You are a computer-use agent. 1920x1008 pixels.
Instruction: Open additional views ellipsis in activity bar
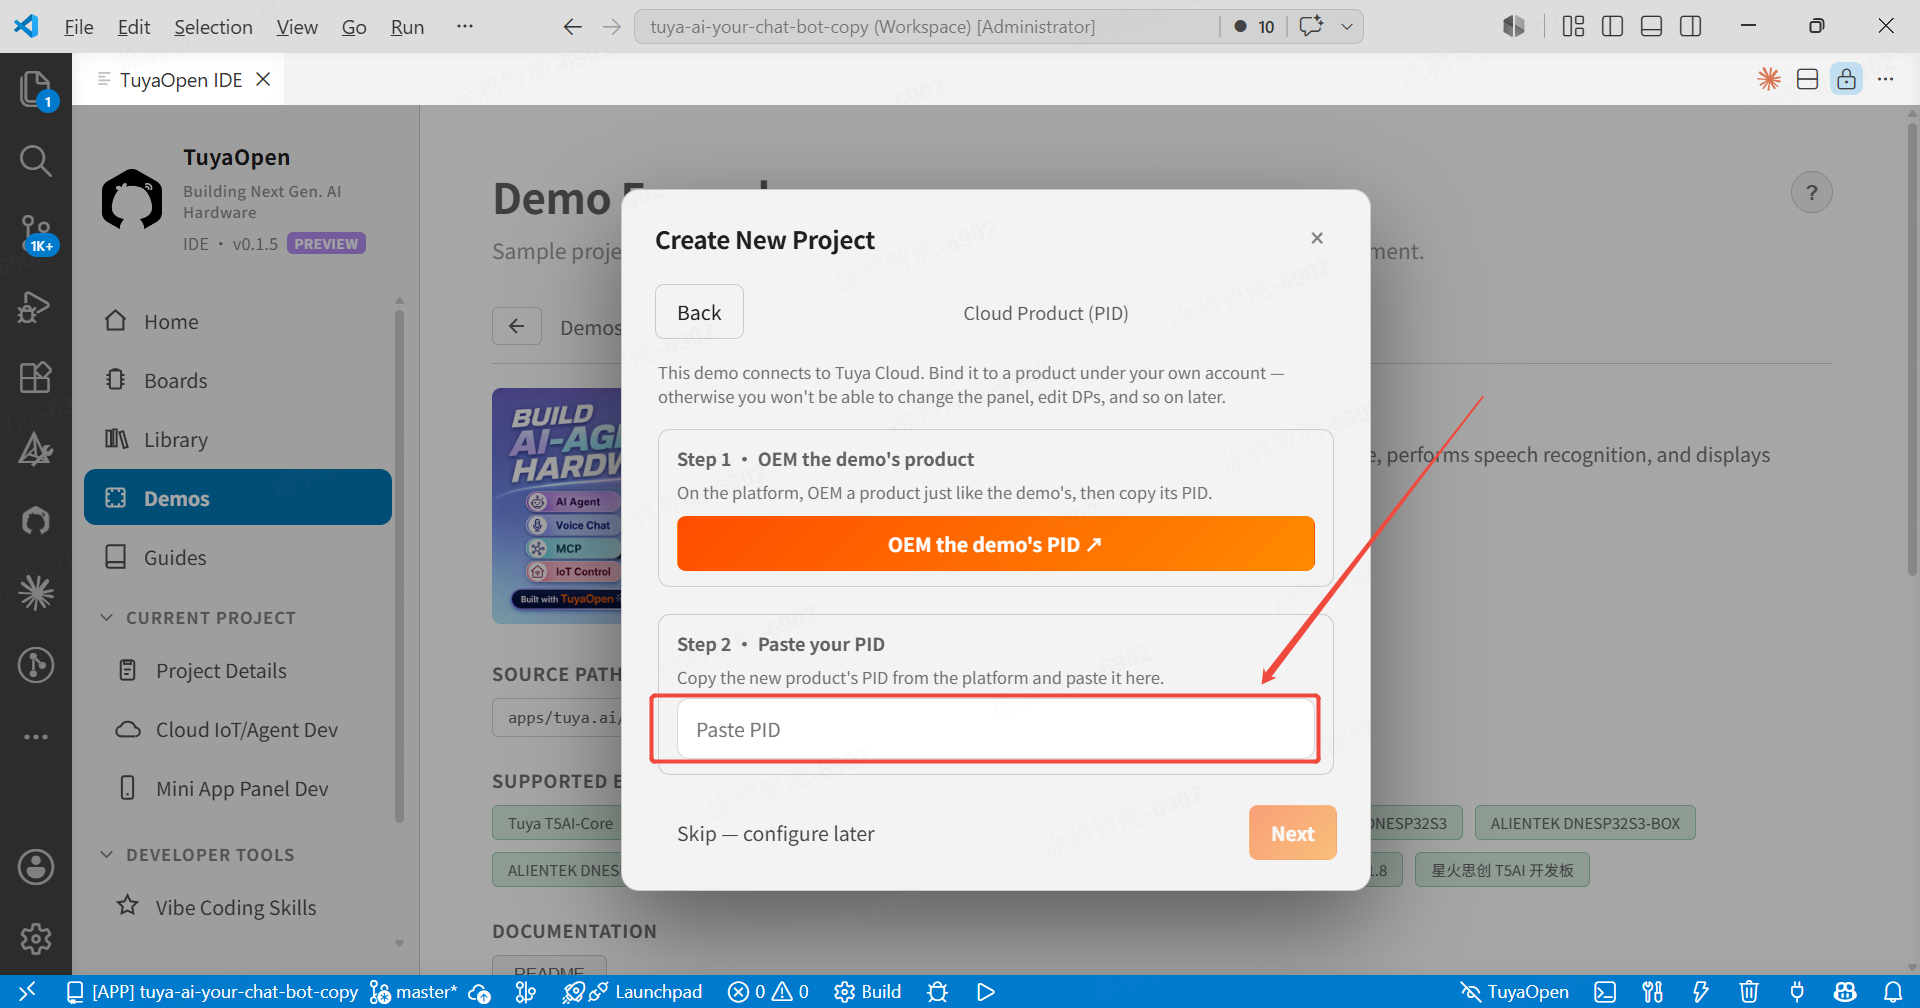click(35, 737)
